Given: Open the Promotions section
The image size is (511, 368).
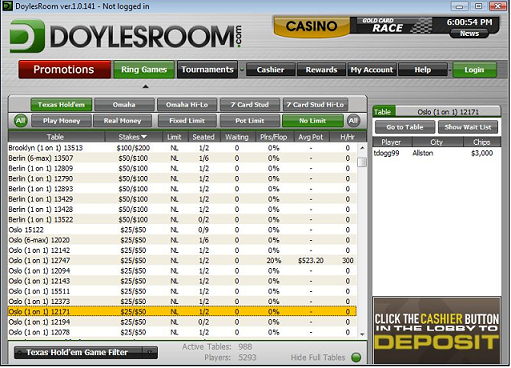Looking at the screenshot, I should [64, 69].
